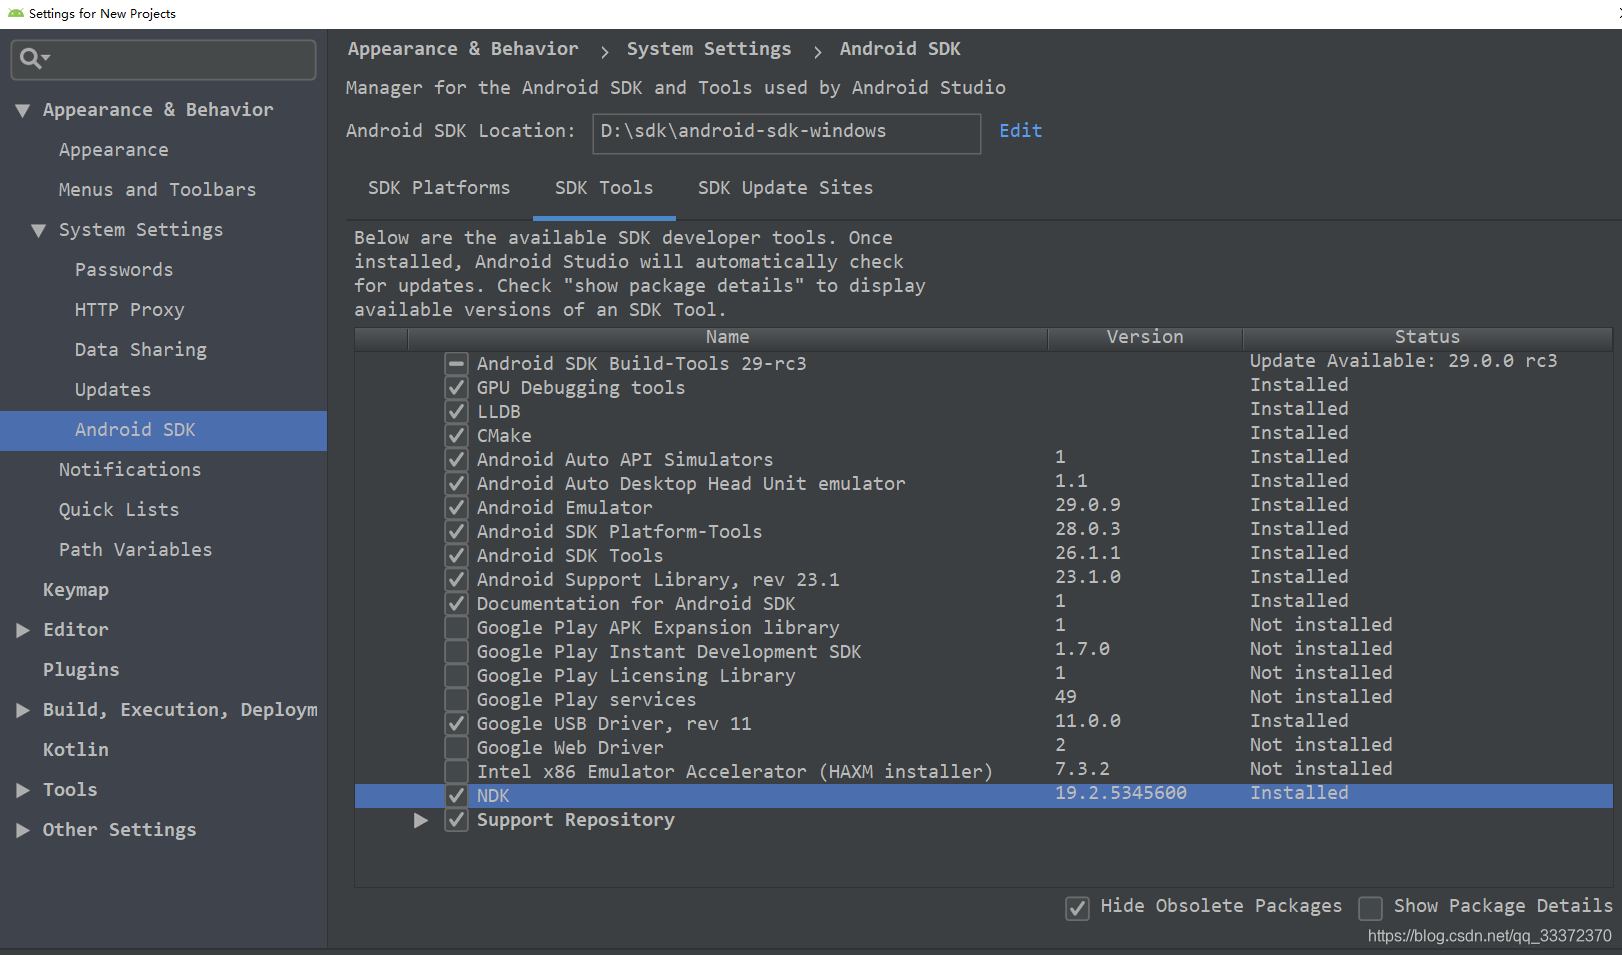The height and width of the screenshot is (955, 1622).
Task: Select the NDK version 19.2.5345600 cell
Action: pos(1120,793)
